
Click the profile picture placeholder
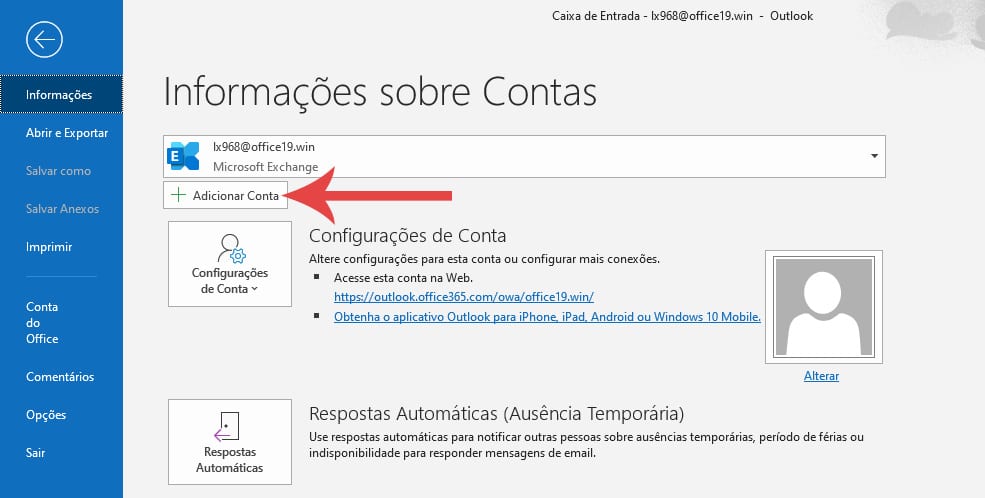pos(821,308)
